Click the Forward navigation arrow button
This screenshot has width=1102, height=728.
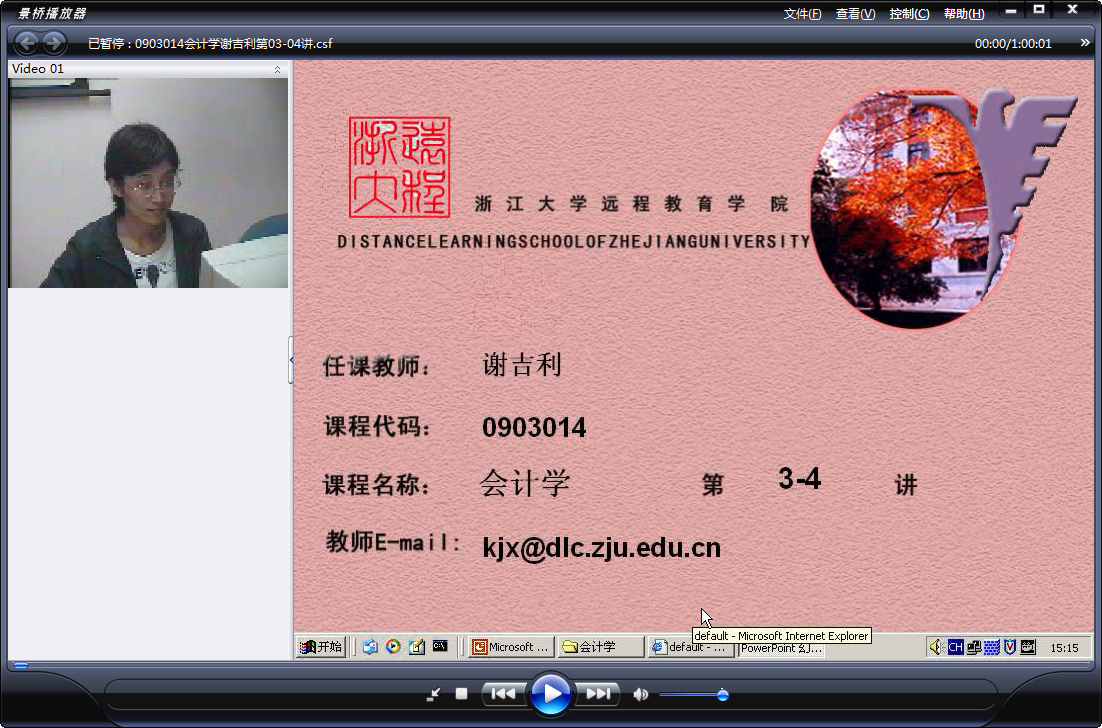(54, 44)
